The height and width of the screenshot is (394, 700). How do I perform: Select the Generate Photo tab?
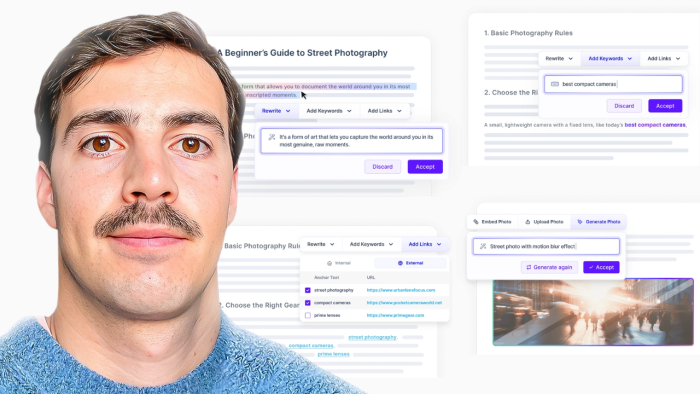click(599, 222)
